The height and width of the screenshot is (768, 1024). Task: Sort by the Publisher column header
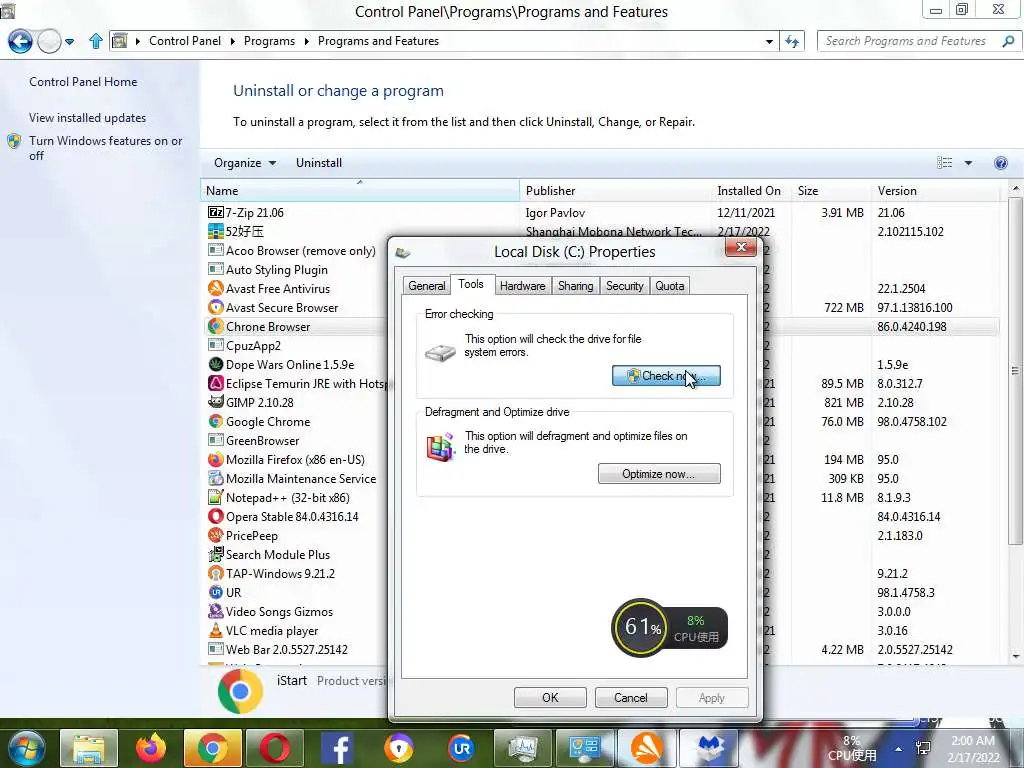[x=616, y=191]
